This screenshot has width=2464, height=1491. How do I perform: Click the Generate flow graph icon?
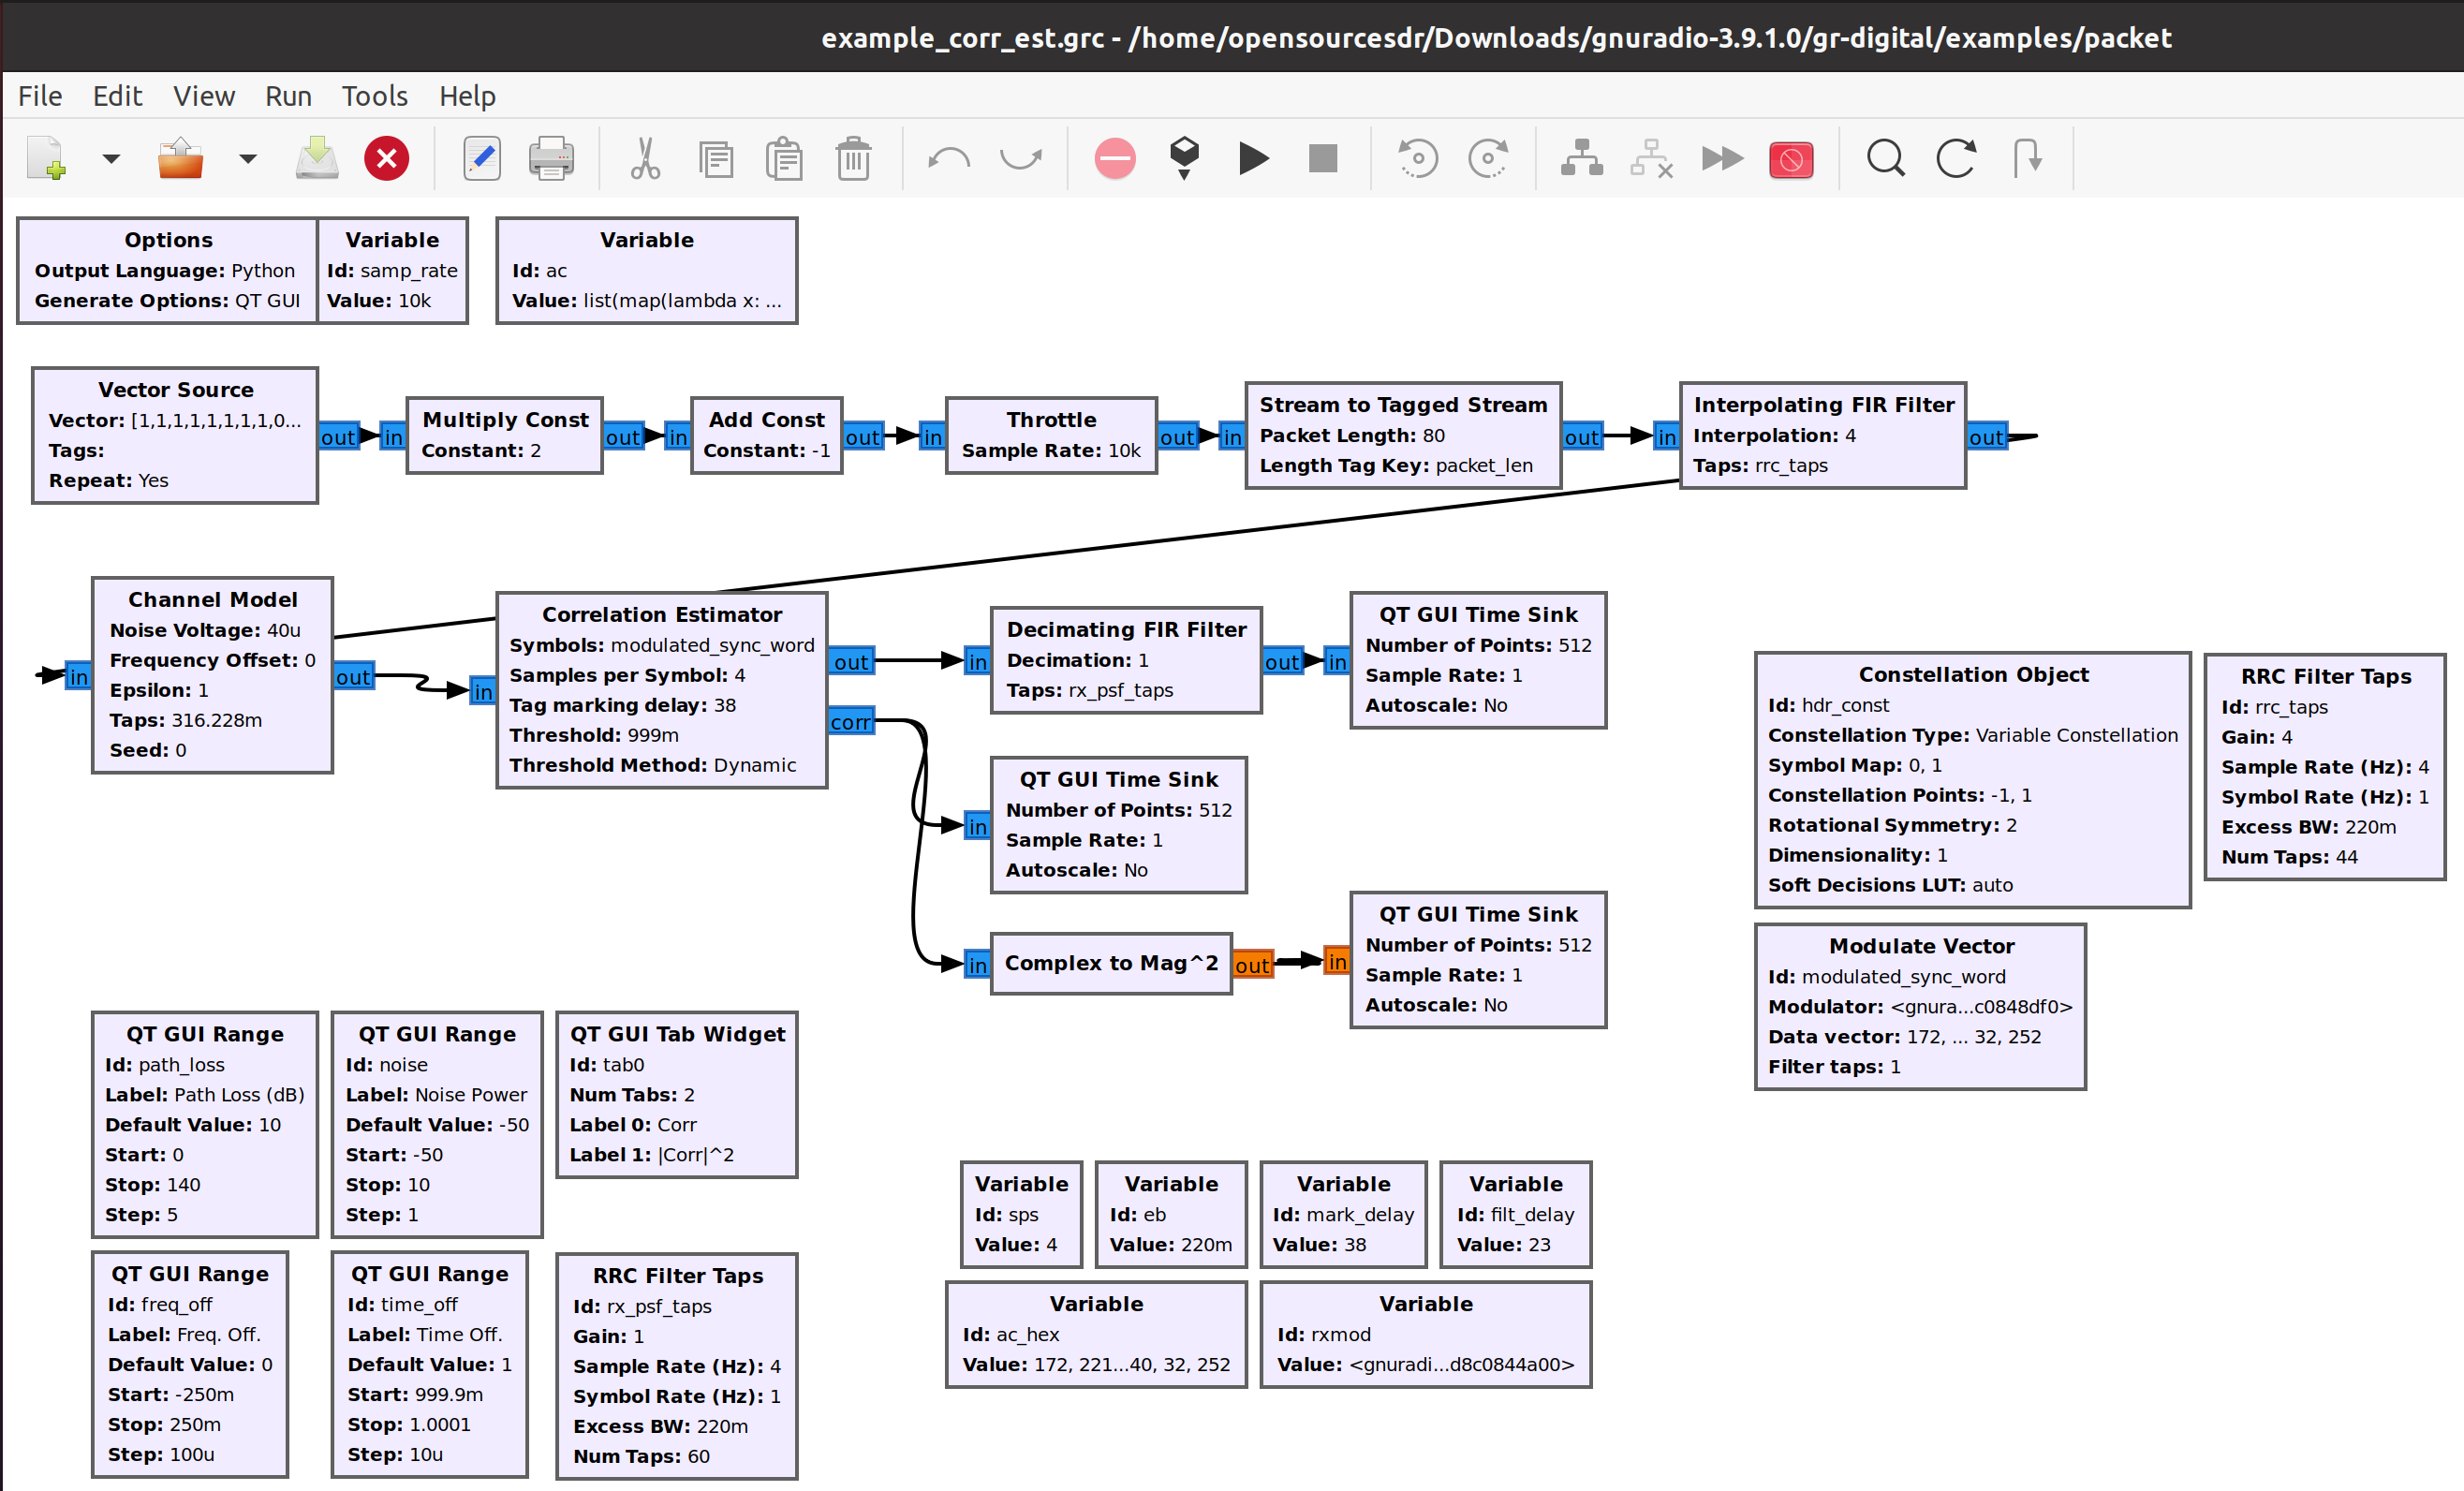(1184, 158)
